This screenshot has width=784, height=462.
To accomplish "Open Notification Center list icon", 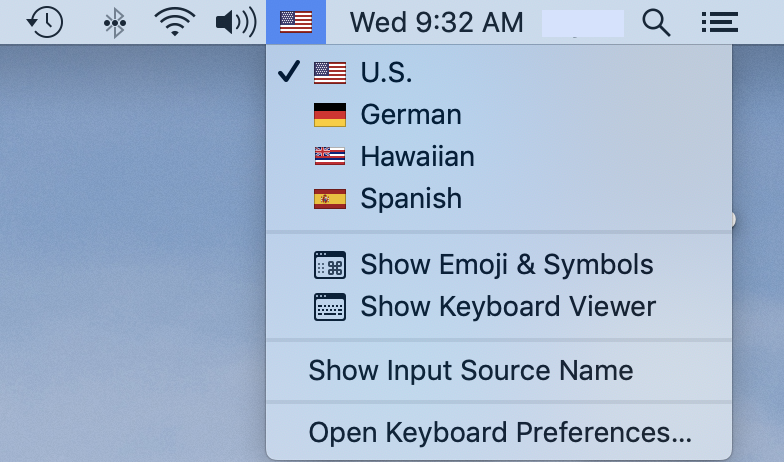I will coord(720,22).
